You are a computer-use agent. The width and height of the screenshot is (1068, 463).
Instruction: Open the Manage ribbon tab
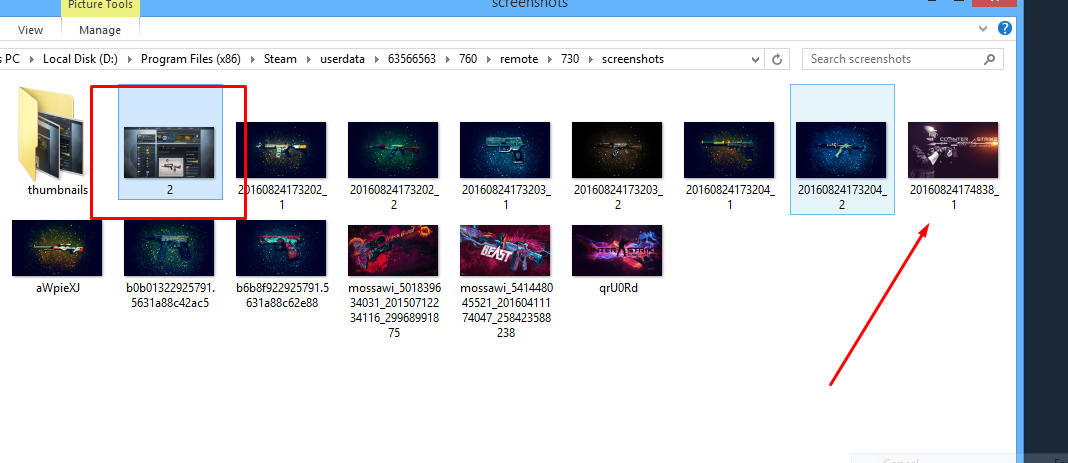click(100, 30)
